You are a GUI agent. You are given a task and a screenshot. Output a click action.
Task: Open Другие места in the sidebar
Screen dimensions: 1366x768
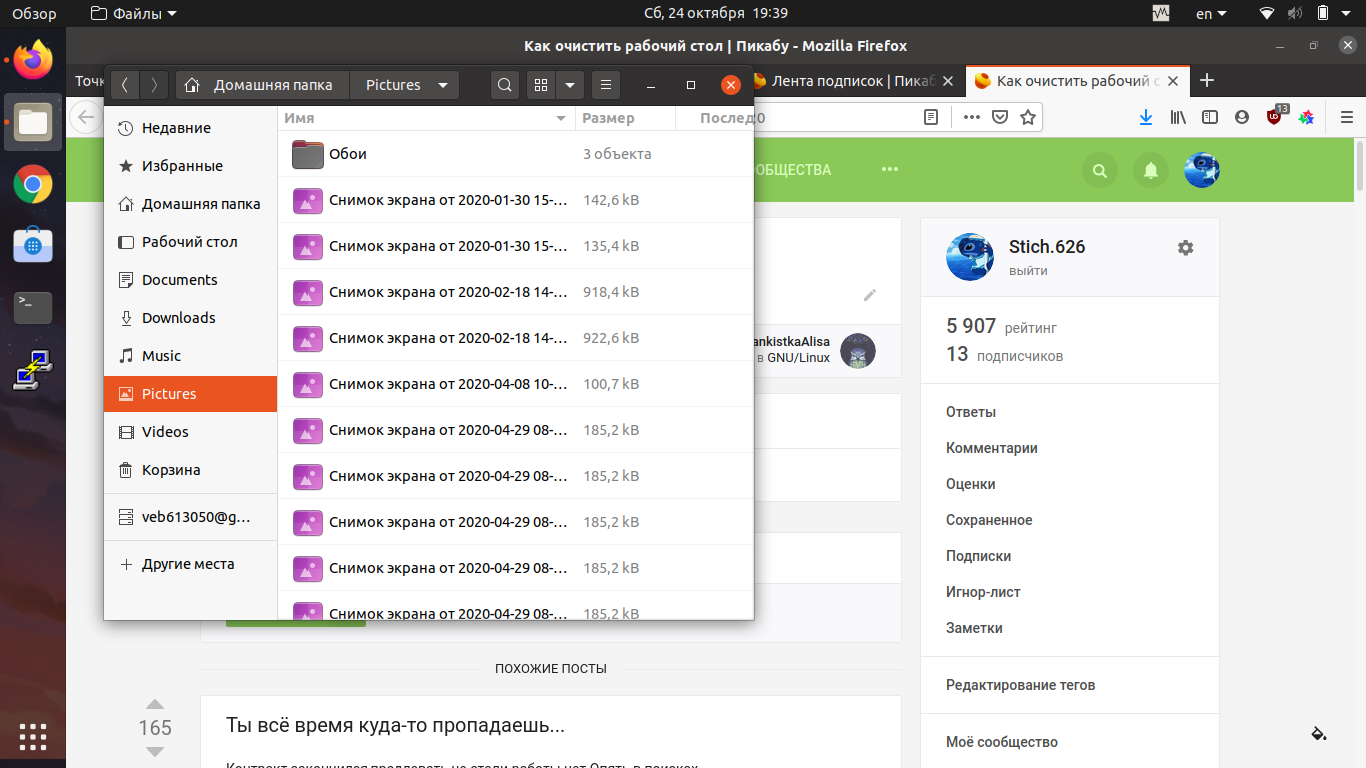pyautogui.click(x=187, y=564)
